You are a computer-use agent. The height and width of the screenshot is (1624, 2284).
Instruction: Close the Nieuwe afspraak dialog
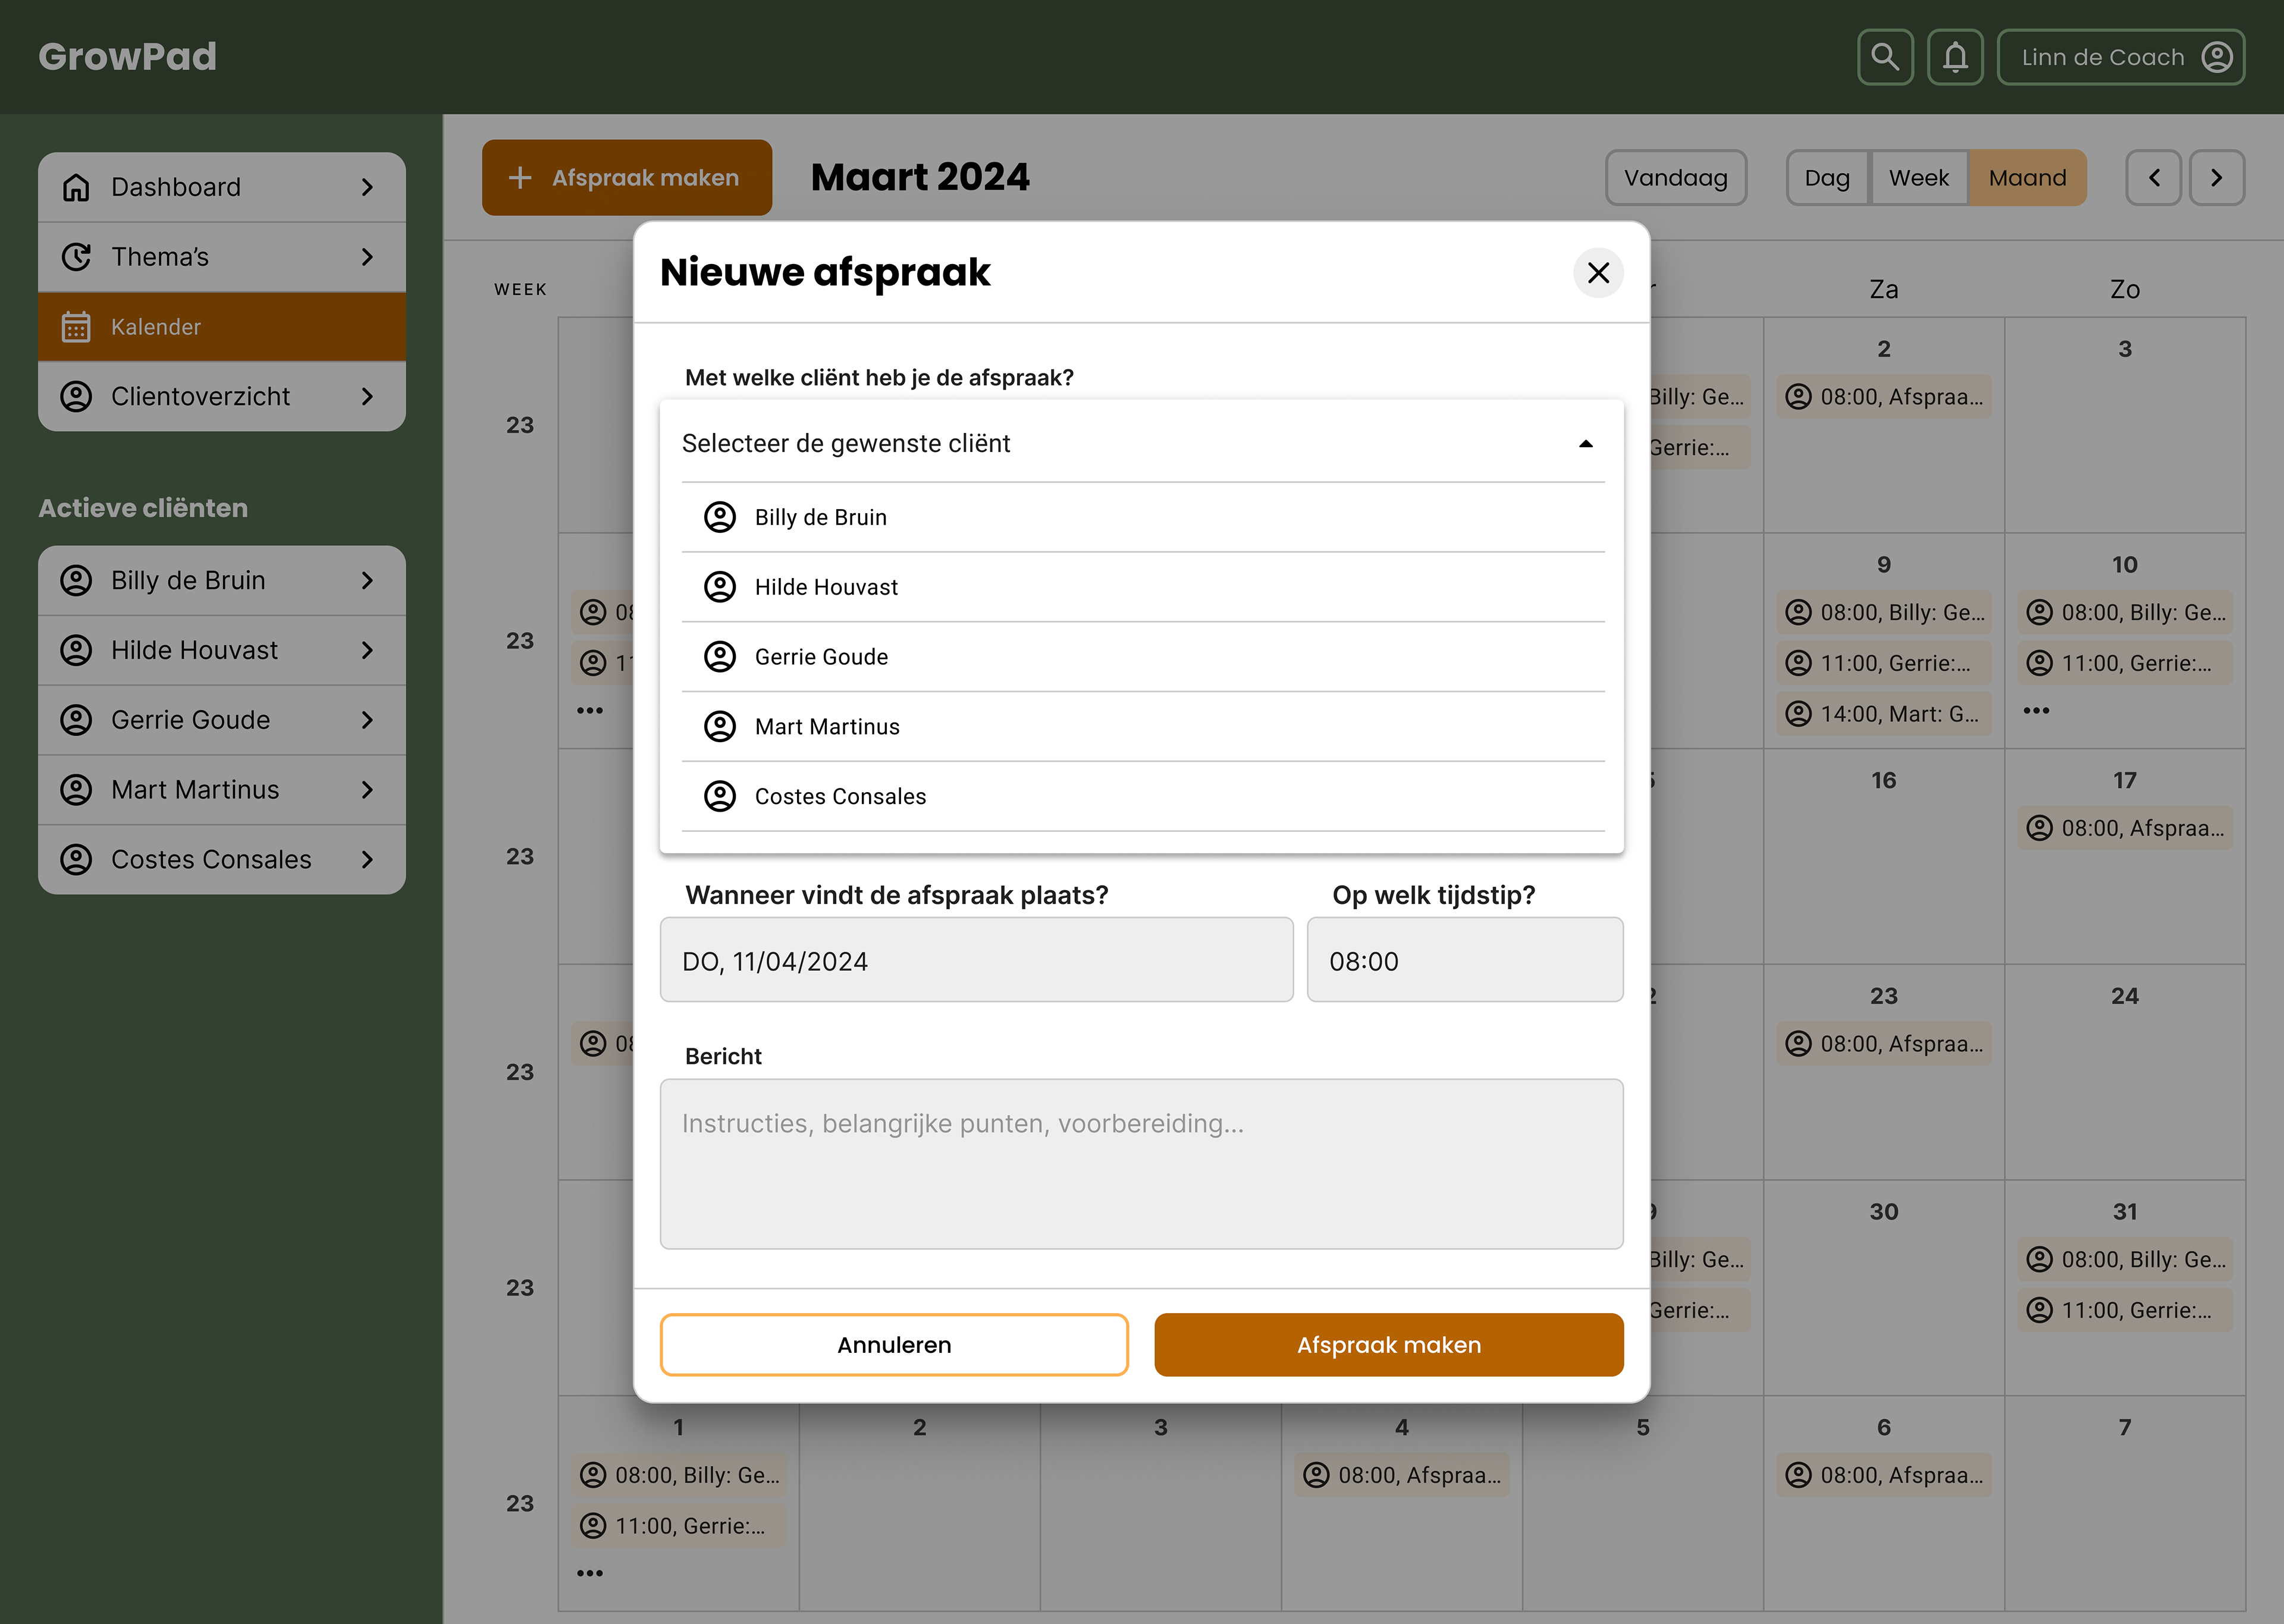[1598, 272]
